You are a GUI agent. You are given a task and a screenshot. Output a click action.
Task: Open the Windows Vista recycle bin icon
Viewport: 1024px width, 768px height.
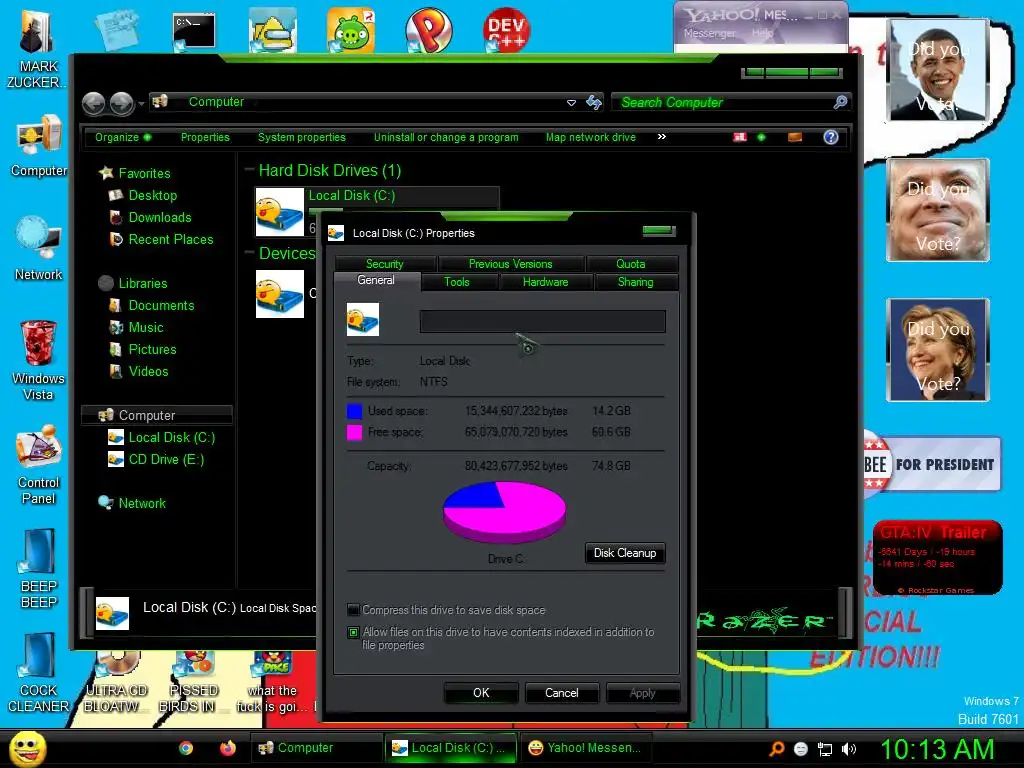(38, 359)
